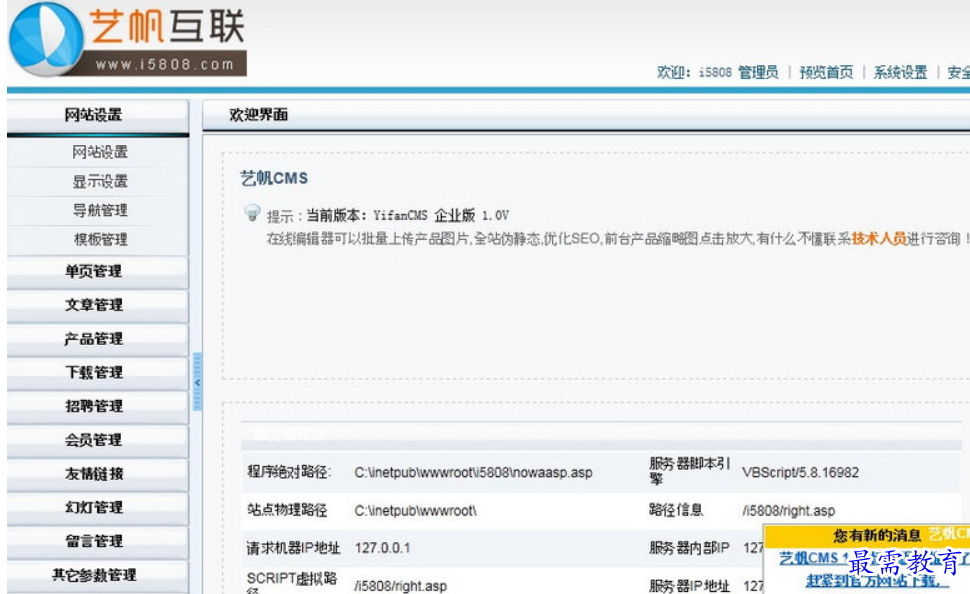970x594 pixels.
Task: Click the 系统设置 link in header
Action: pos(900,72)
